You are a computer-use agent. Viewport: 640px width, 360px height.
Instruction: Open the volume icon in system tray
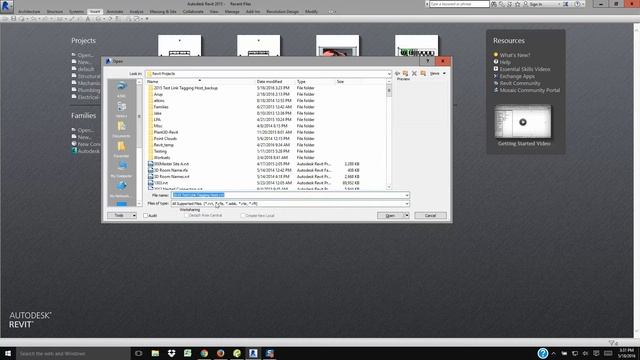pyautogui.click(x=585, y=353)
